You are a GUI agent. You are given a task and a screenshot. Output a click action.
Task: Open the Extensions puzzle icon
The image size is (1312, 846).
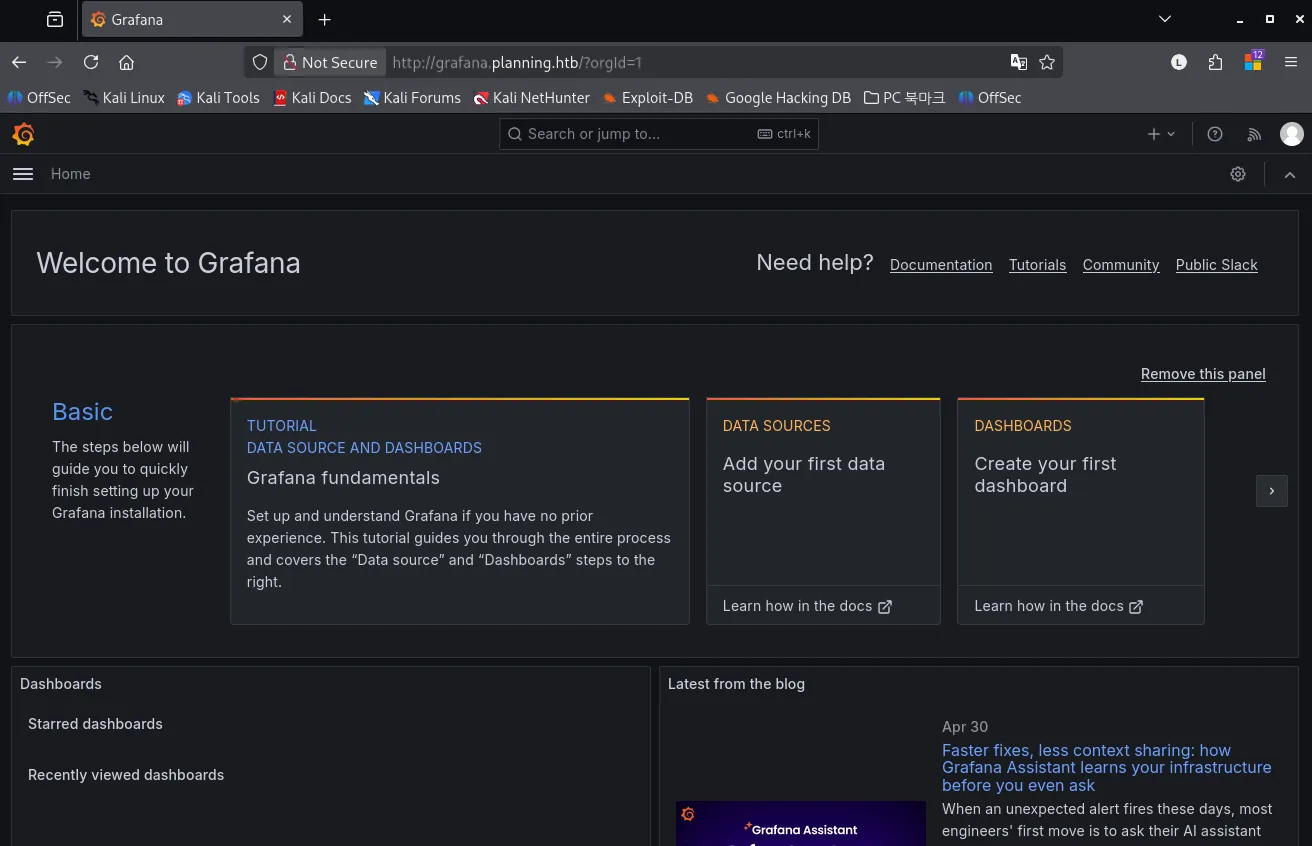[1215, 62]
